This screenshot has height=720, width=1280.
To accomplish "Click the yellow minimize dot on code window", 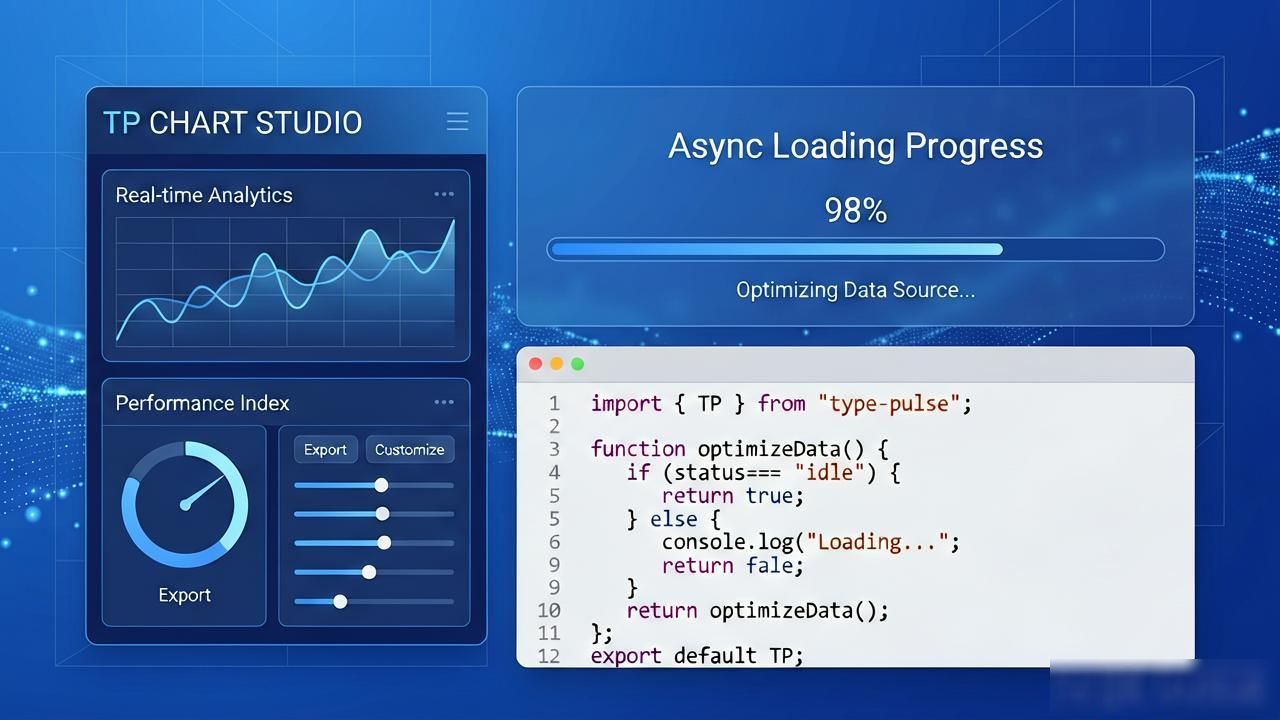I will tap(556, 364).
